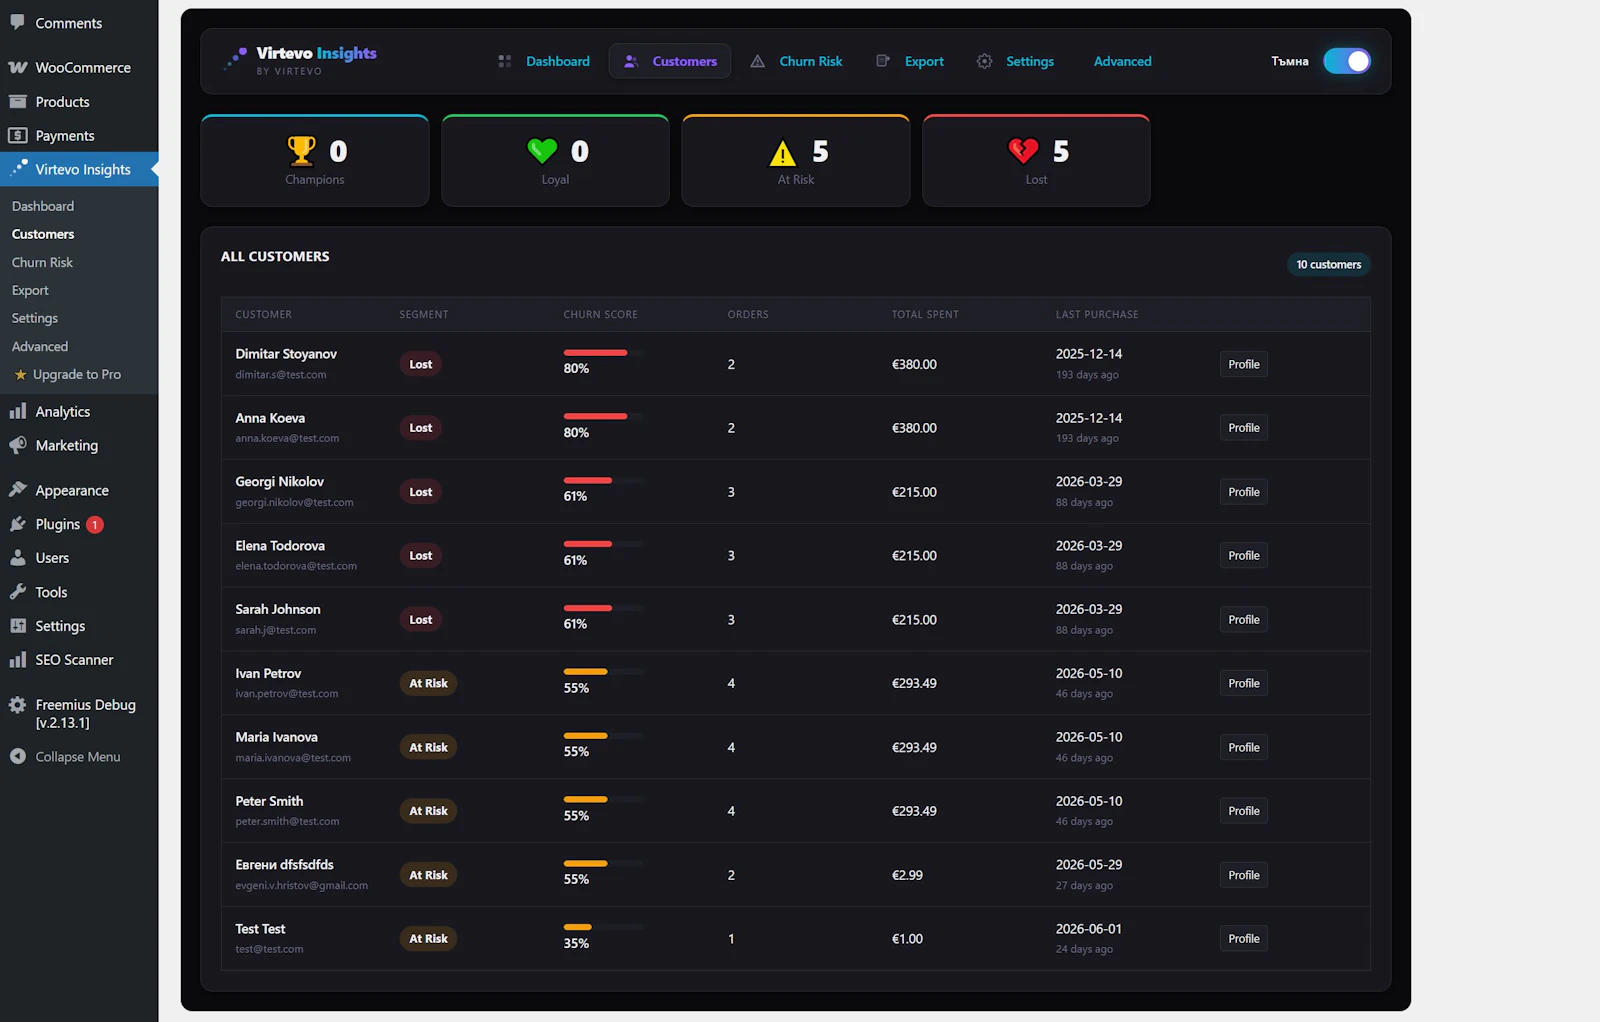Click the Champions trophy icon
Viewport: 1600px width, 1022px height.
coord(301,151)
